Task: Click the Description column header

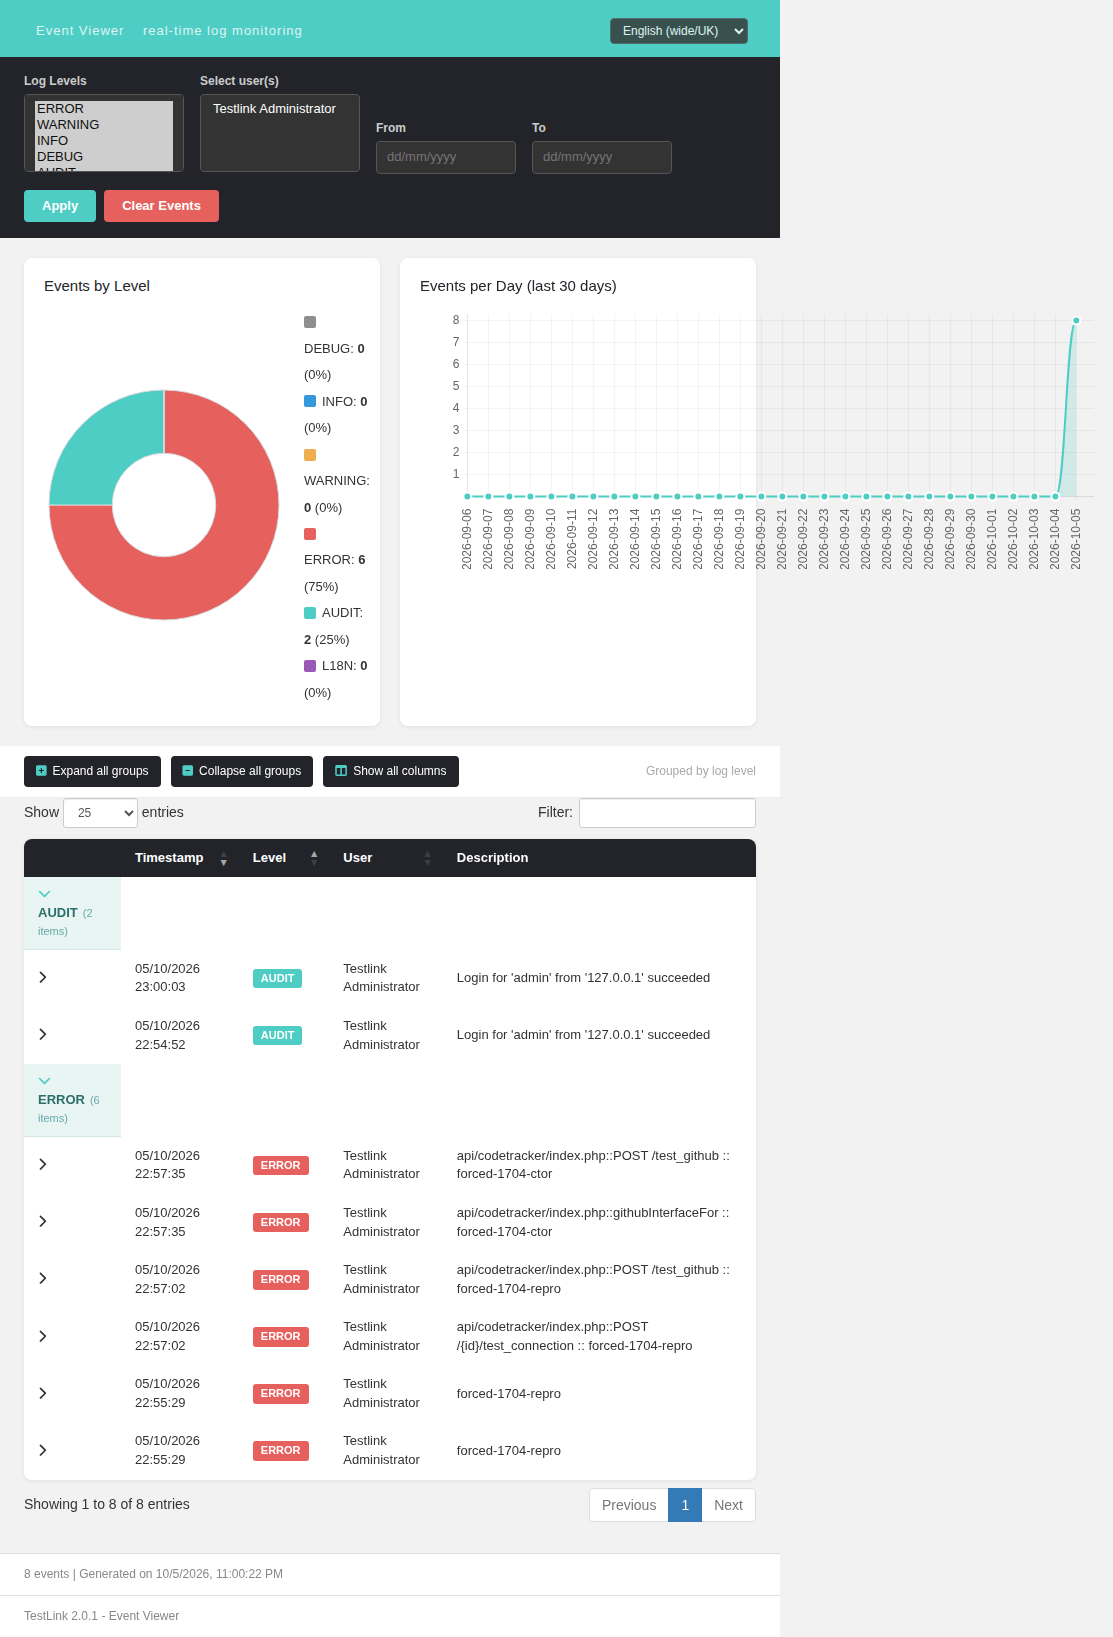Action: coord(492,858)
